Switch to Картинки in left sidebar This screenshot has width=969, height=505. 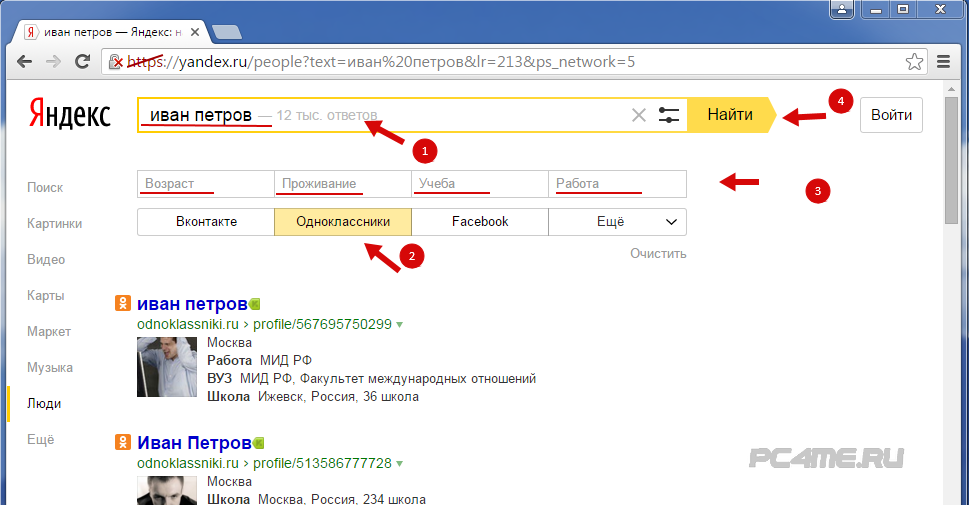pos(55,224)
